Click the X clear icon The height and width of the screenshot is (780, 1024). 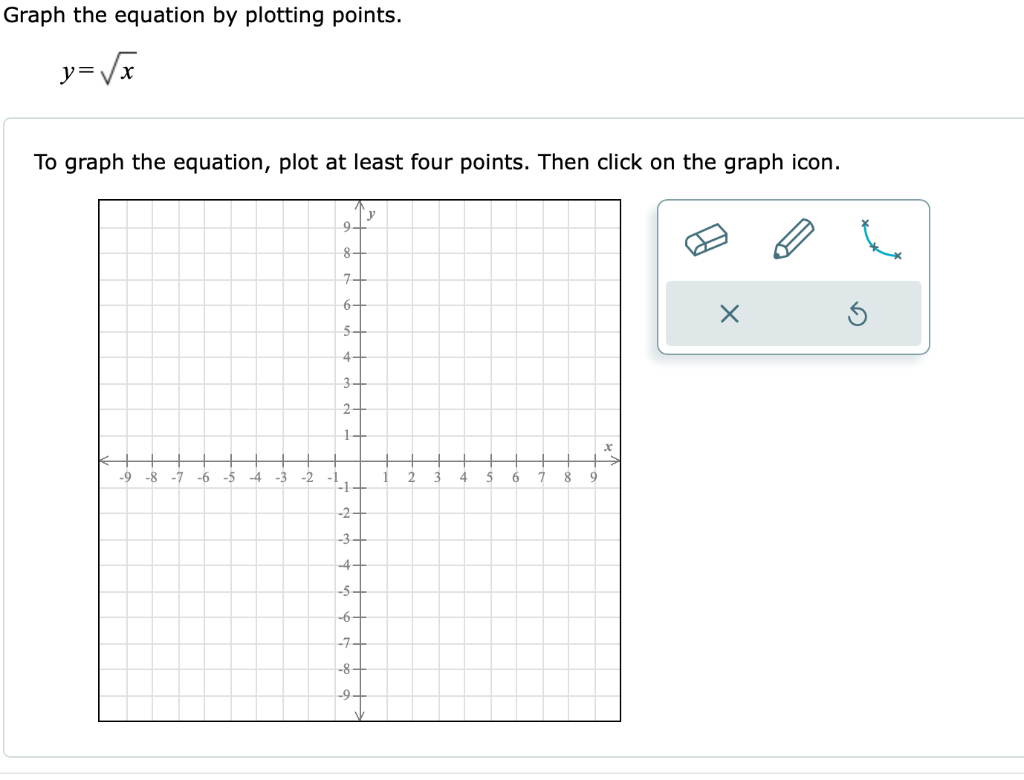(729, 314)
